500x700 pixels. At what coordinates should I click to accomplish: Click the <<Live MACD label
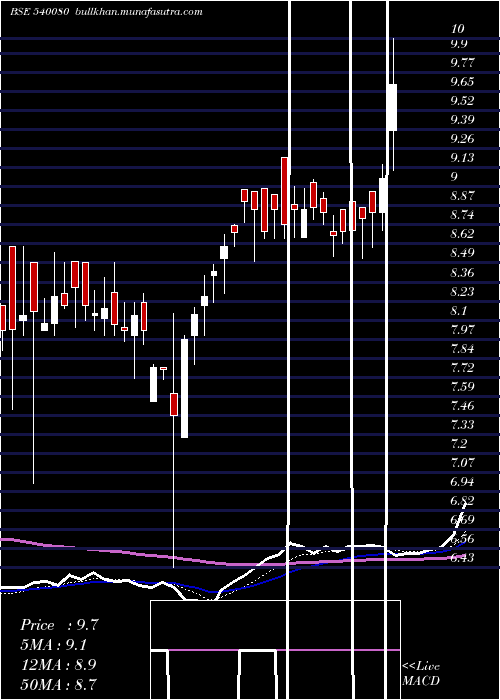point(421,674)
